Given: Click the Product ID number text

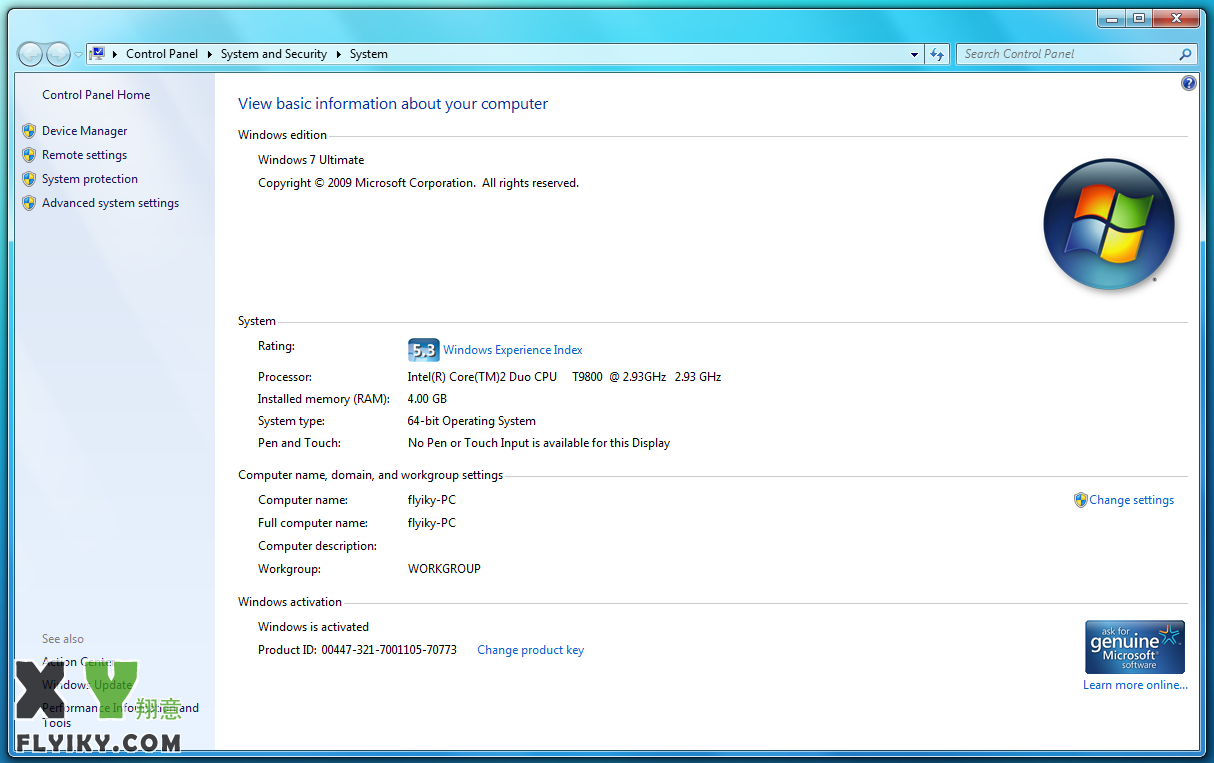Looking at the screenshot, I should click(389, 650).
